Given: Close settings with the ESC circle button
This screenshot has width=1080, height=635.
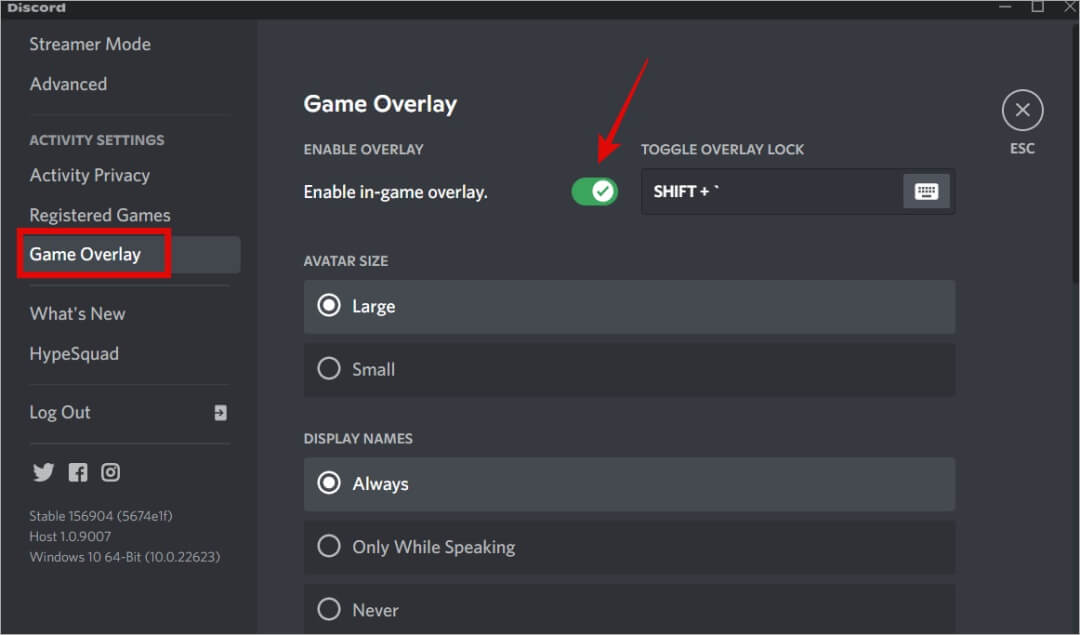Looking at the screenshot, I should point(1022,110).
